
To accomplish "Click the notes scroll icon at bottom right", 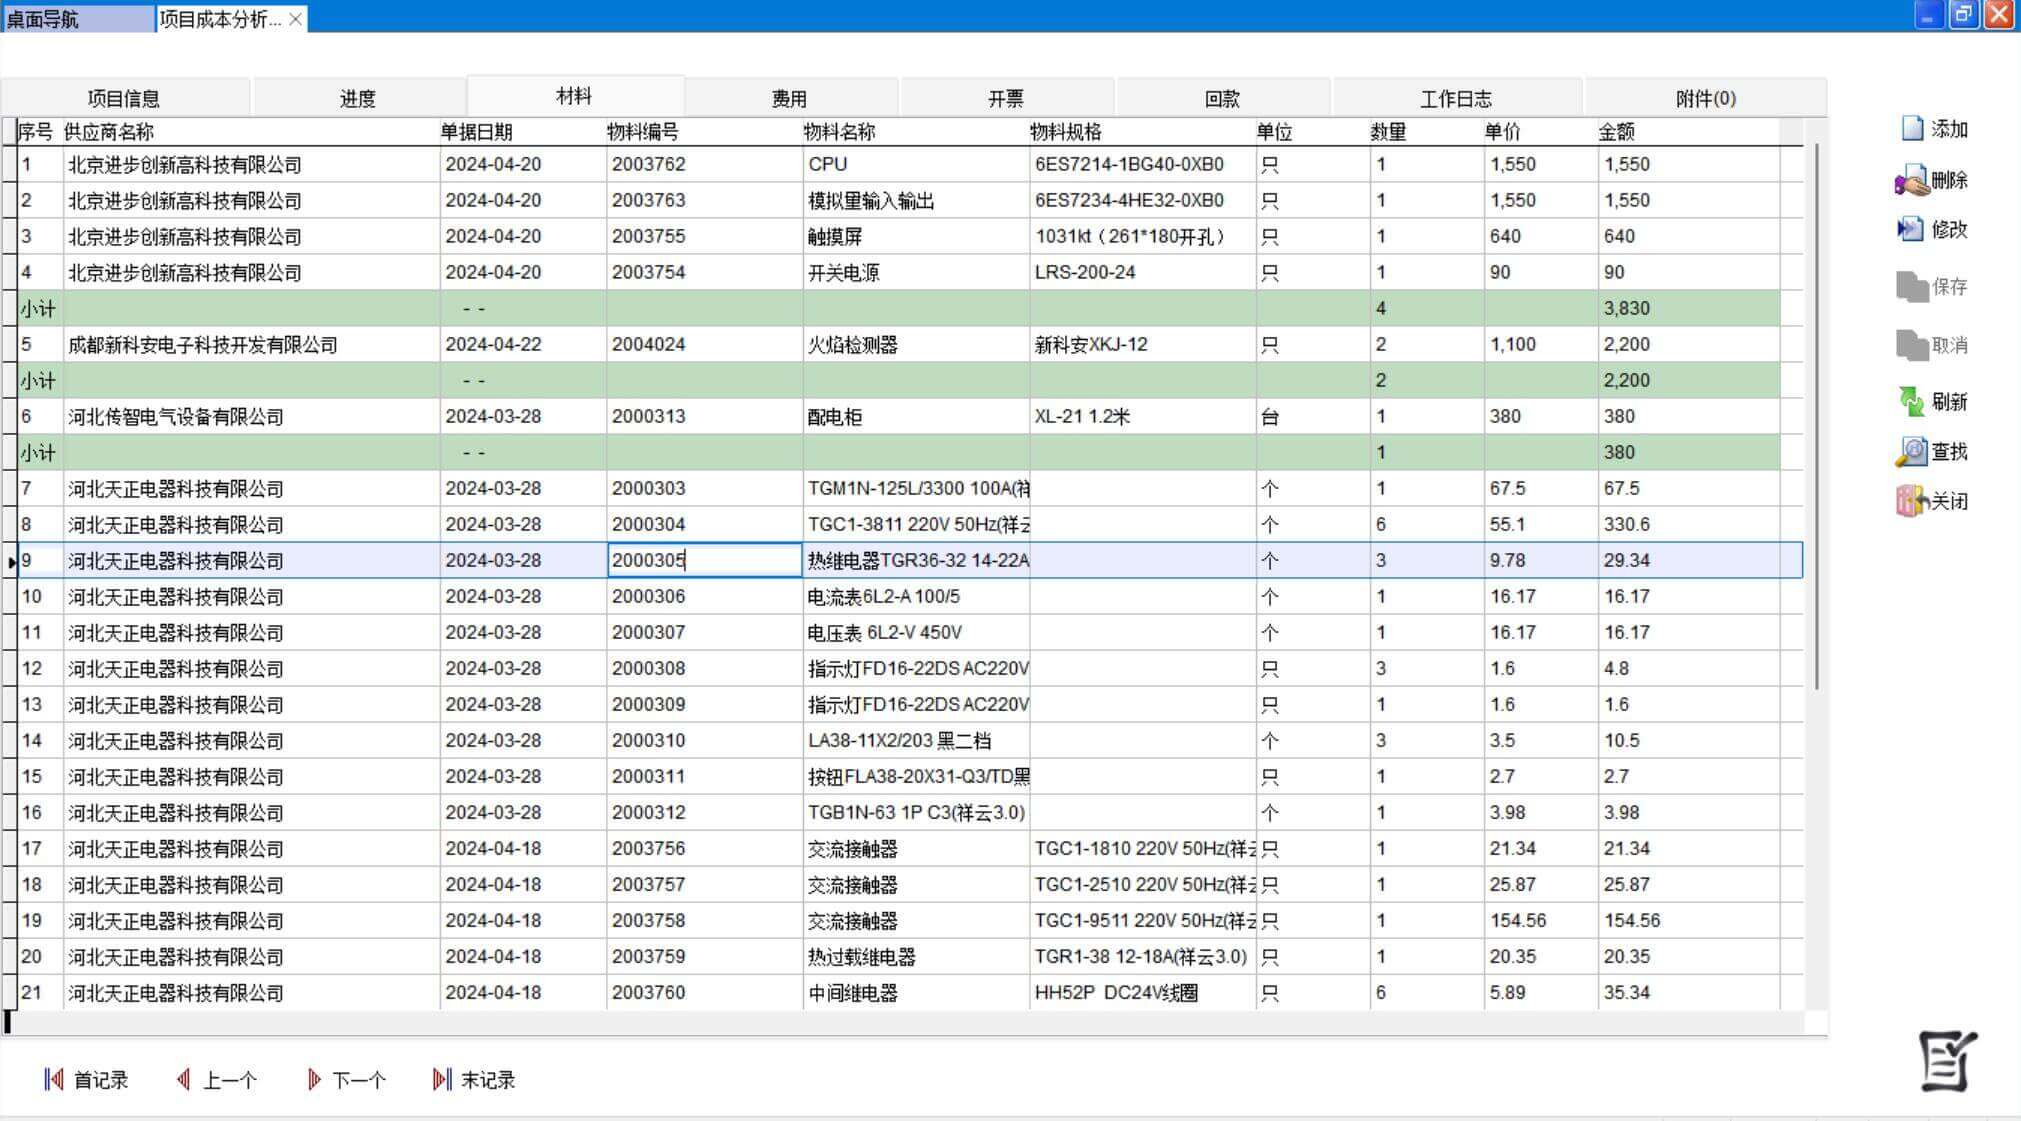I will pyautogui.click(x=1946, y=1061).
